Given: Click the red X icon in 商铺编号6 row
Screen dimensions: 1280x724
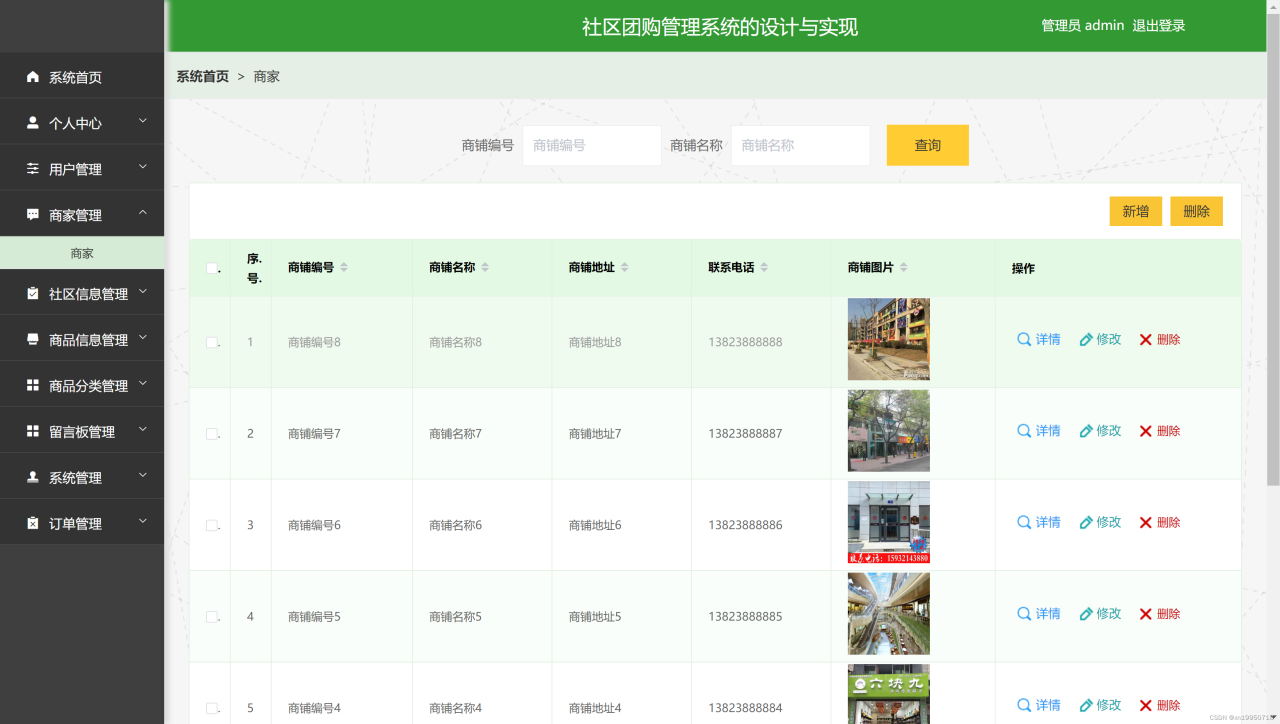Looking at the screenshot, I should pos(1146,523).
